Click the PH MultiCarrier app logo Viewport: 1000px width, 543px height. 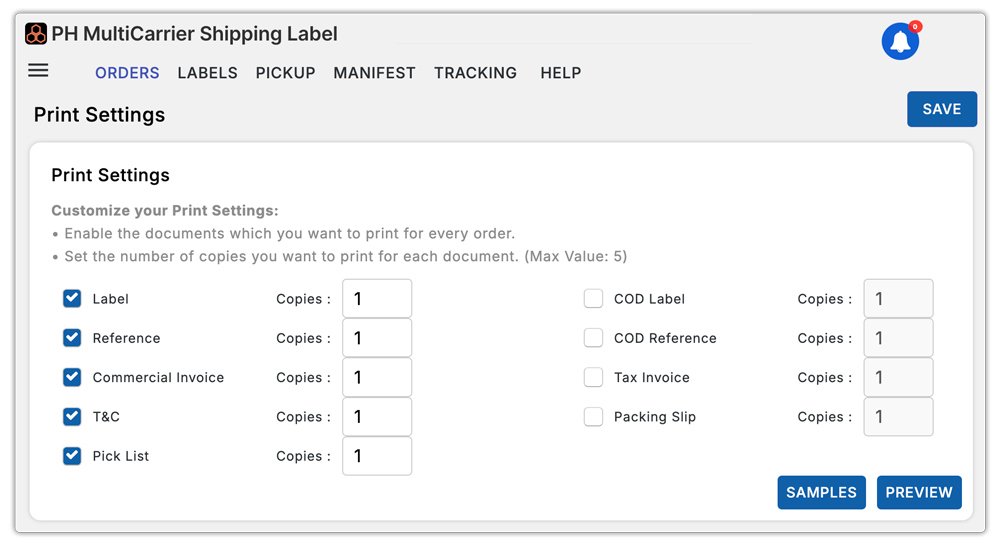[36, 33]
